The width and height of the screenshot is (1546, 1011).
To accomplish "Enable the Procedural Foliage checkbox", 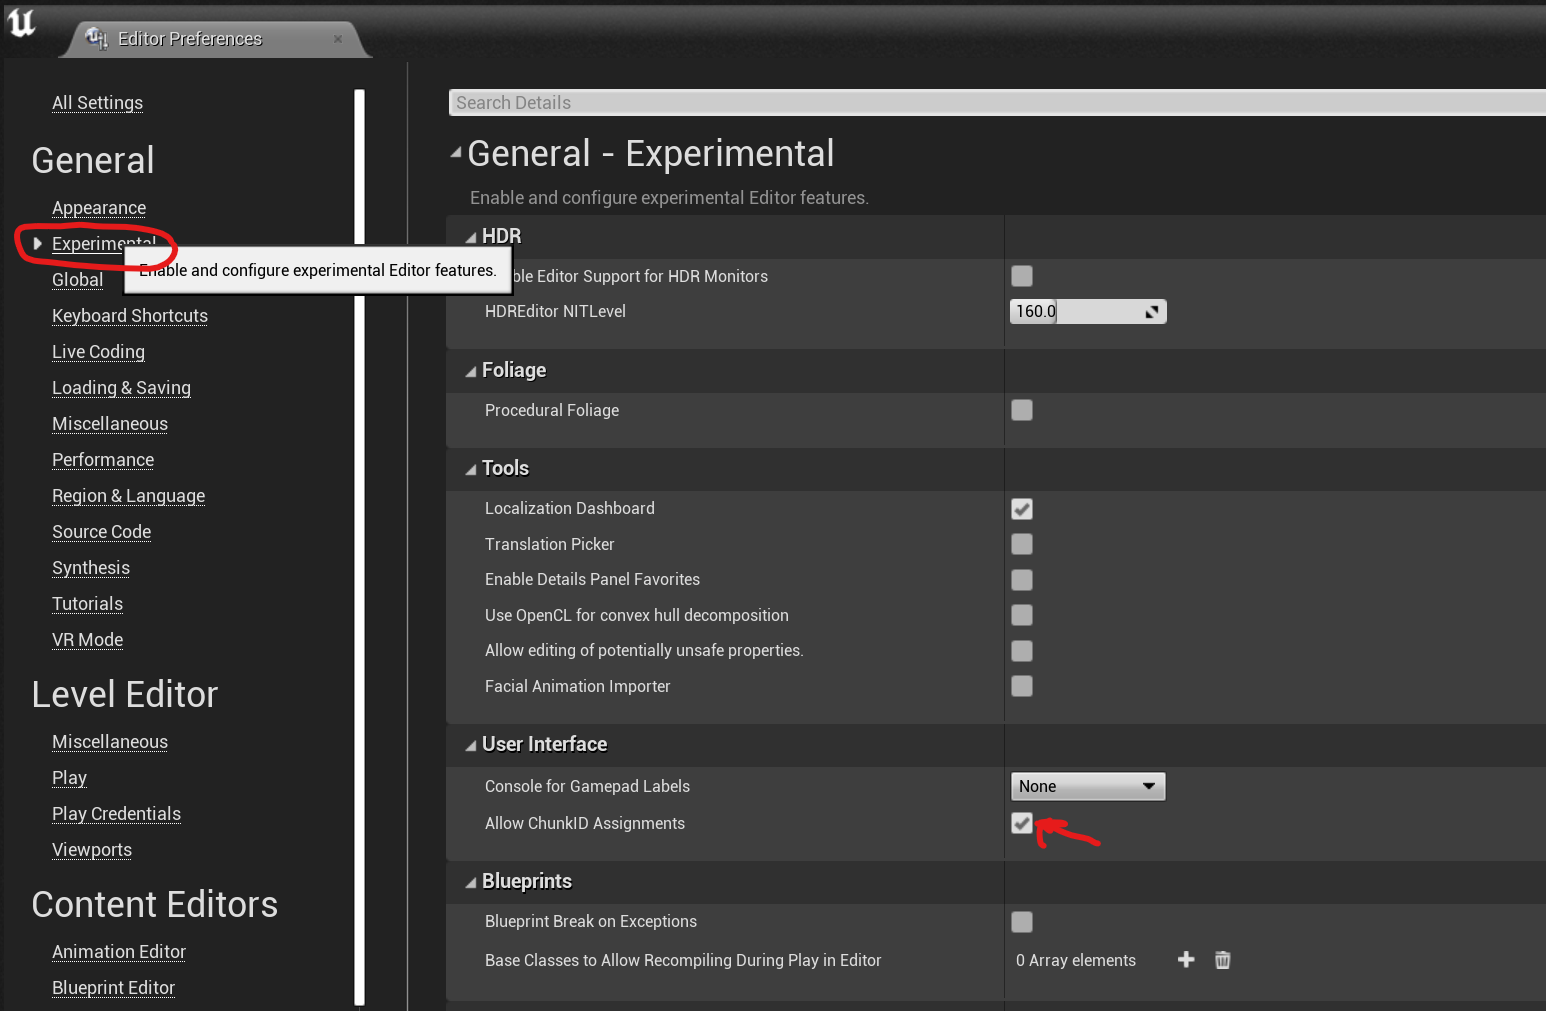I will tap(1022, 410).
